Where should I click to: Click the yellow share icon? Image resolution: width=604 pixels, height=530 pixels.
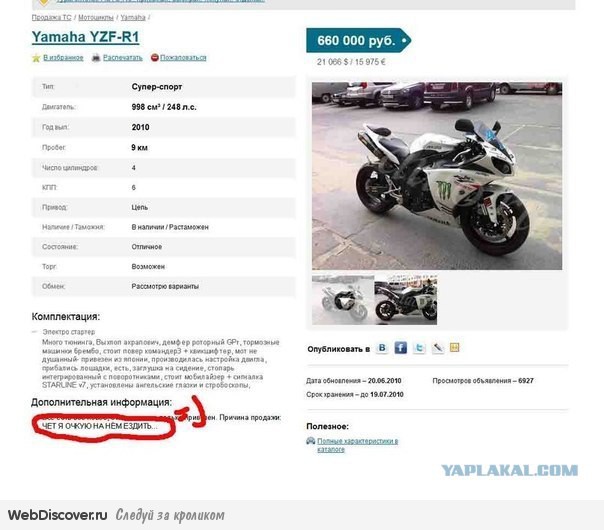(x=455, y=347)
